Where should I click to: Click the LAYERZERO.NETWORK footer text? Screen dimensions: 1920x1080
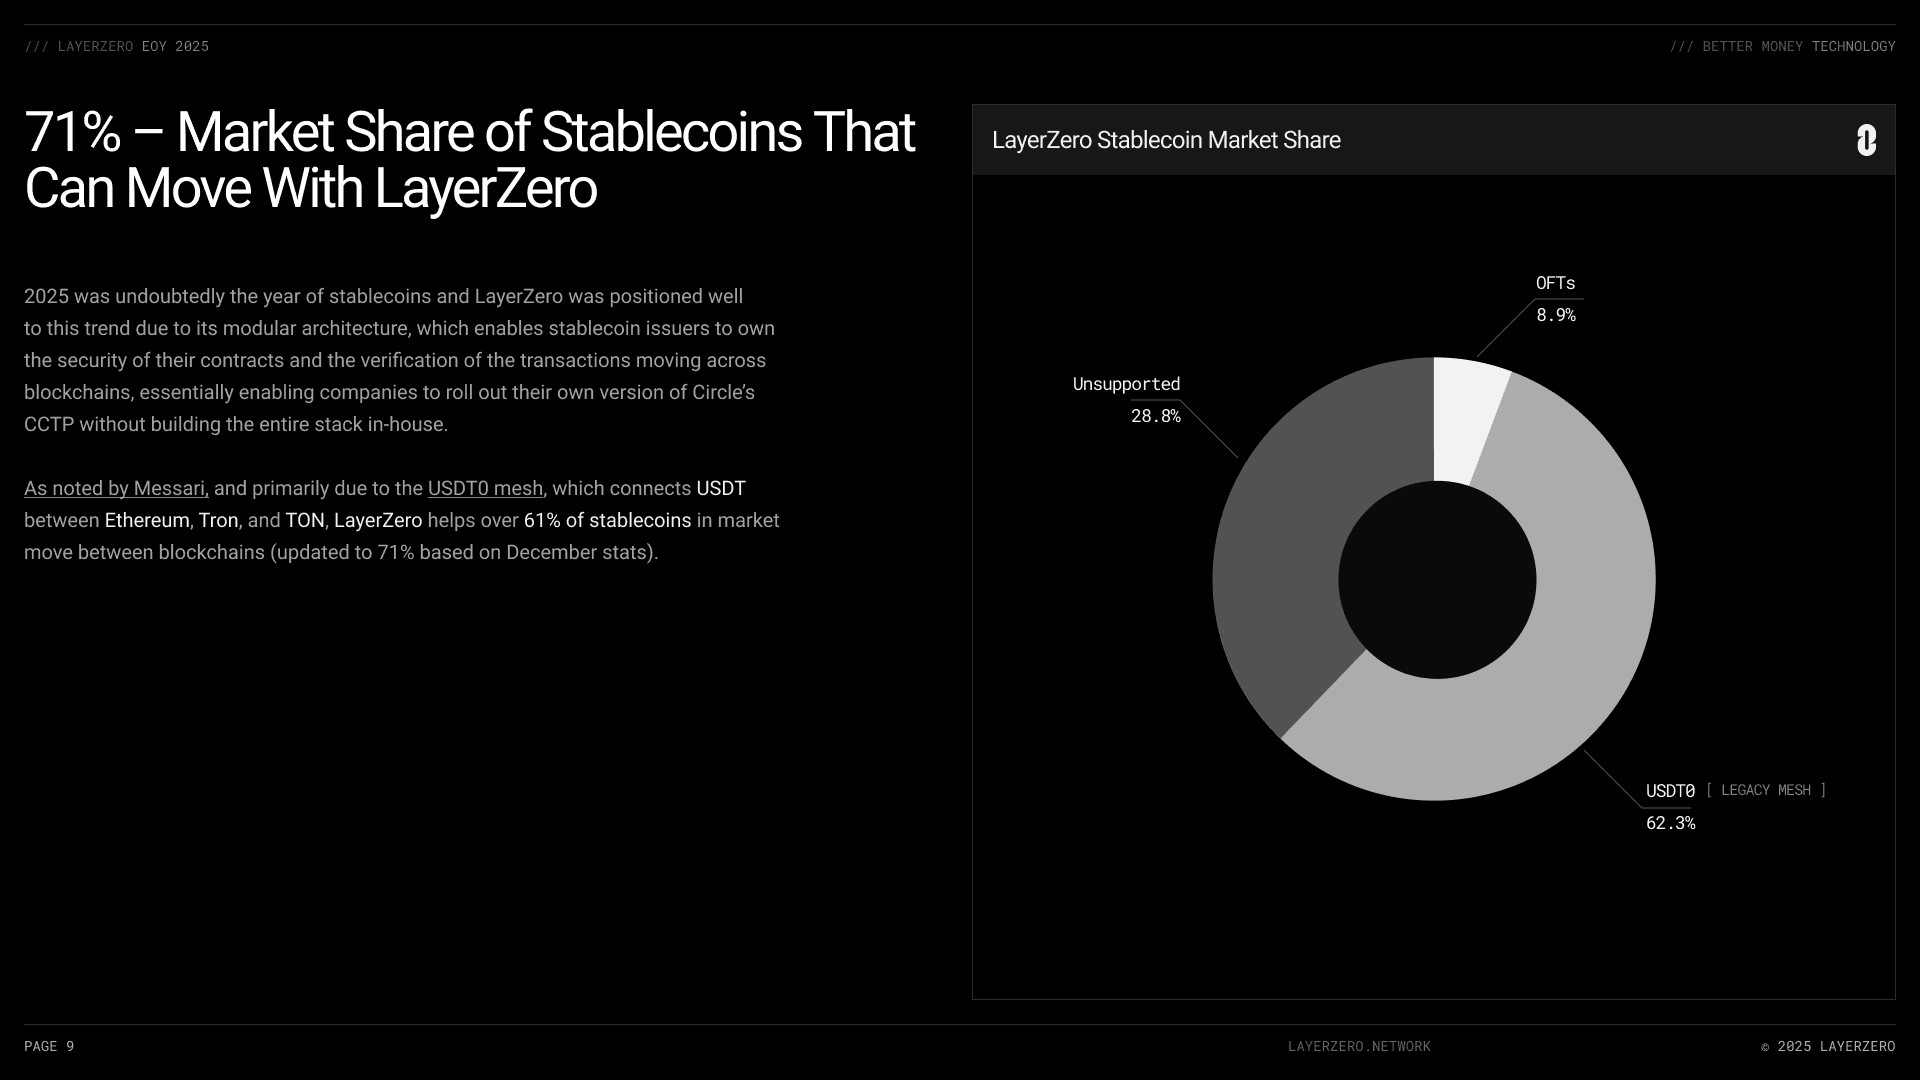point(1359,1046)
